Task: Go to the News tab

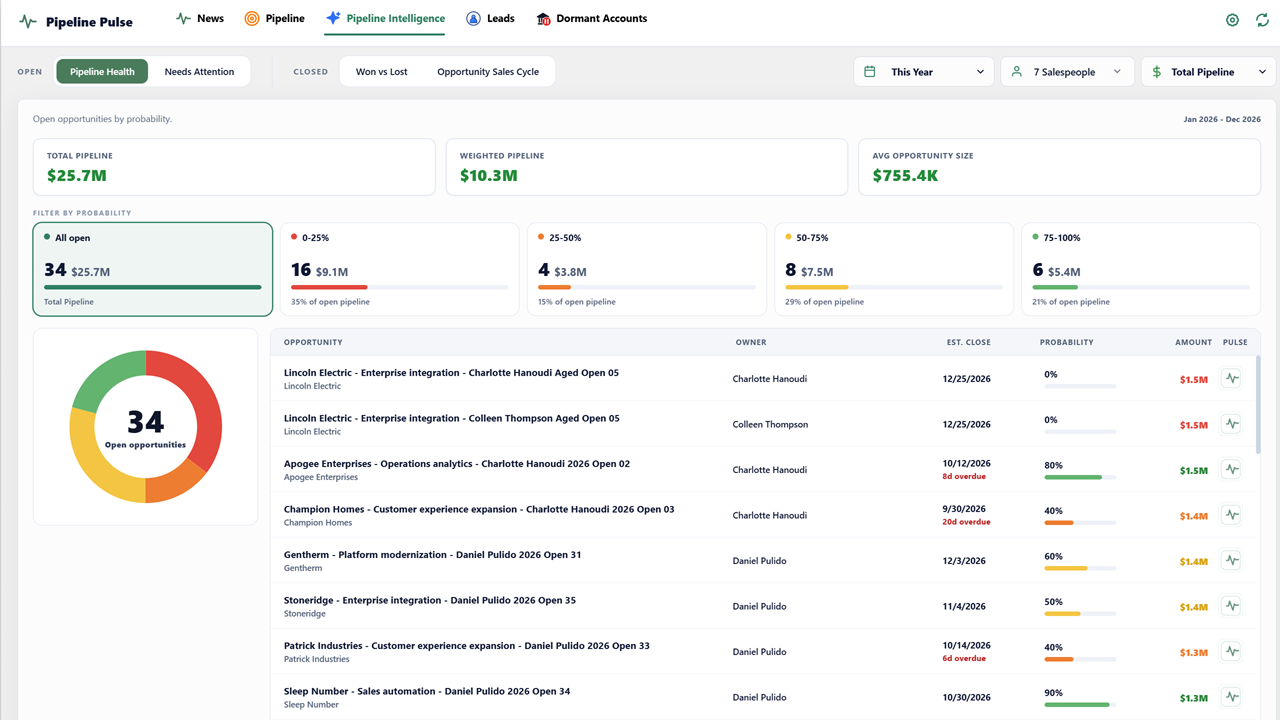Action: click(x=200, y=18)
